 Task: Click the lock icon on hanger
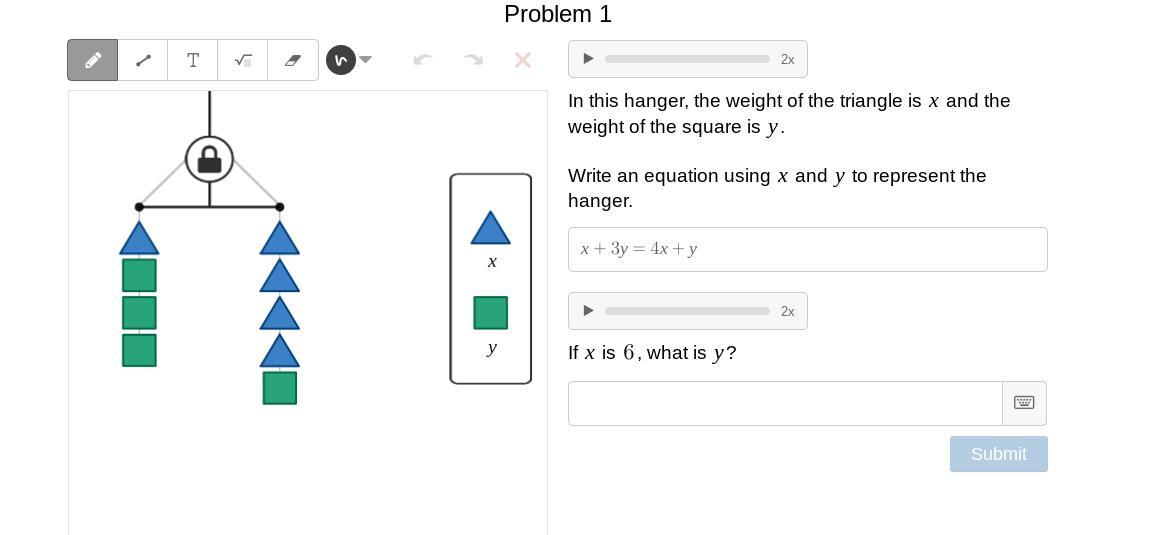pos(210,160)
